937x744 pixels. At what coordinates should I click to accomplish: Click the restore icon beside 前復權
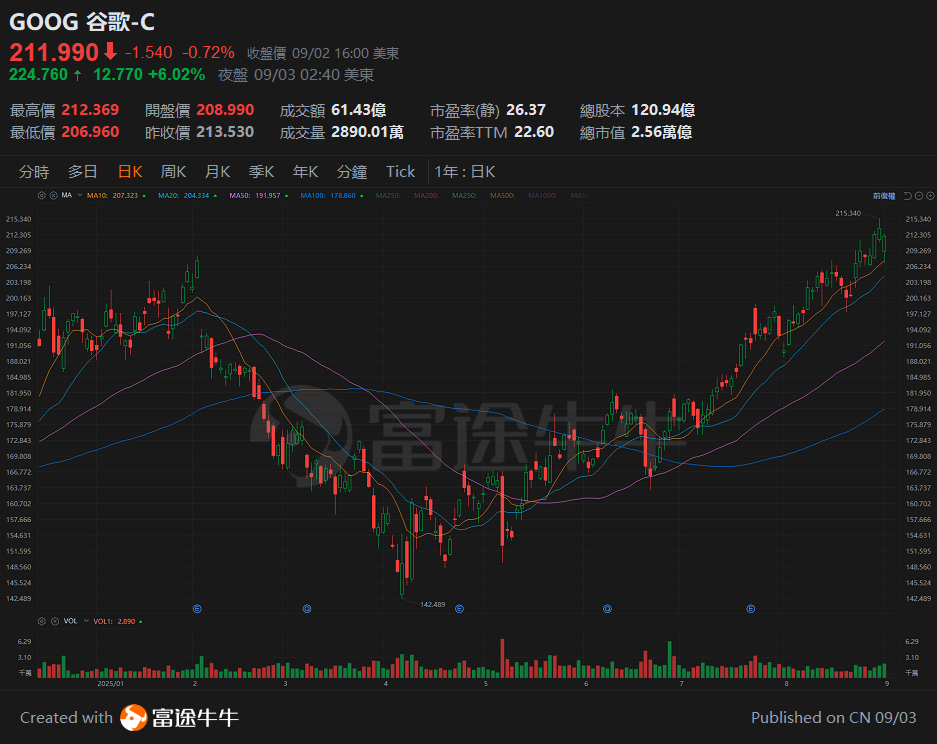pos(908,195)
